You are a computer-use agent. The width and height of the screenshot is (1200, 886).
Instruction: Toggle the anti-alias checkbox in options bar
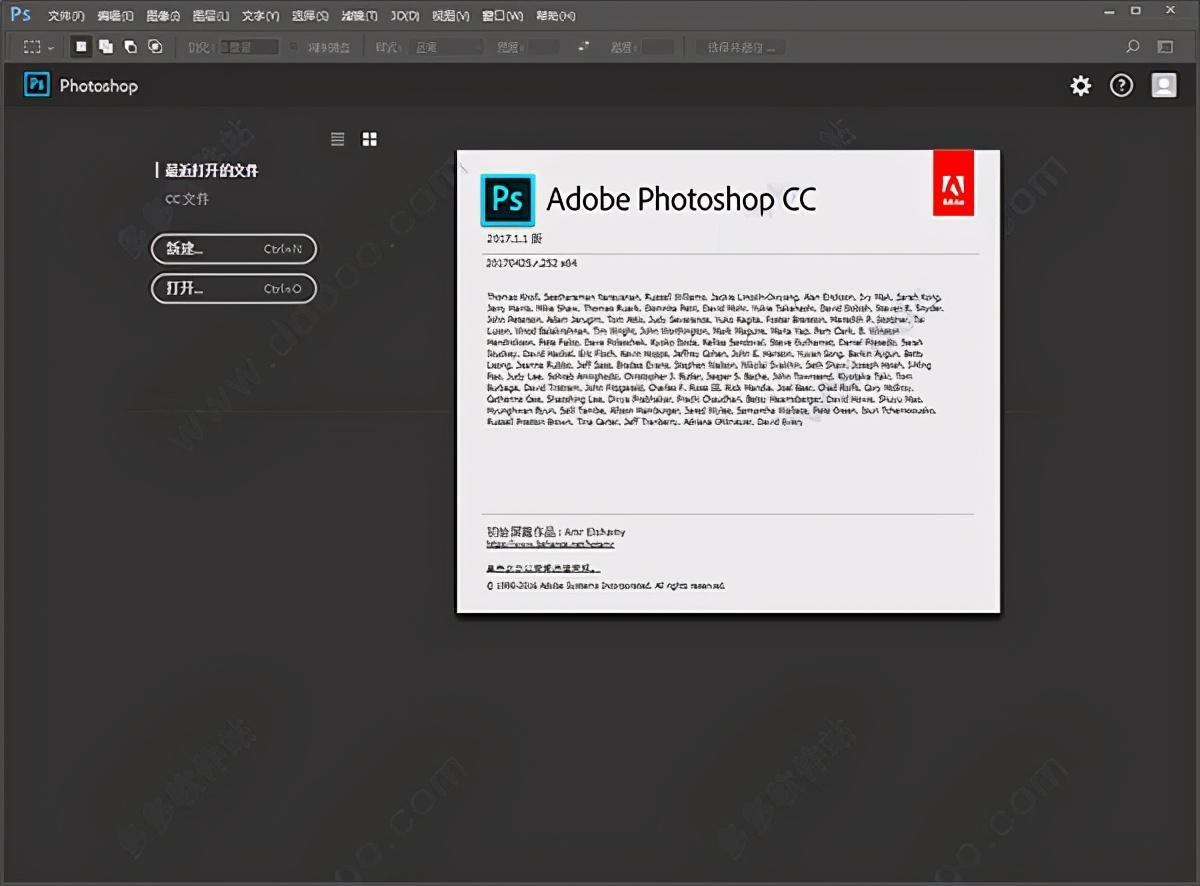pyautogui.click(x=294, y=46)
